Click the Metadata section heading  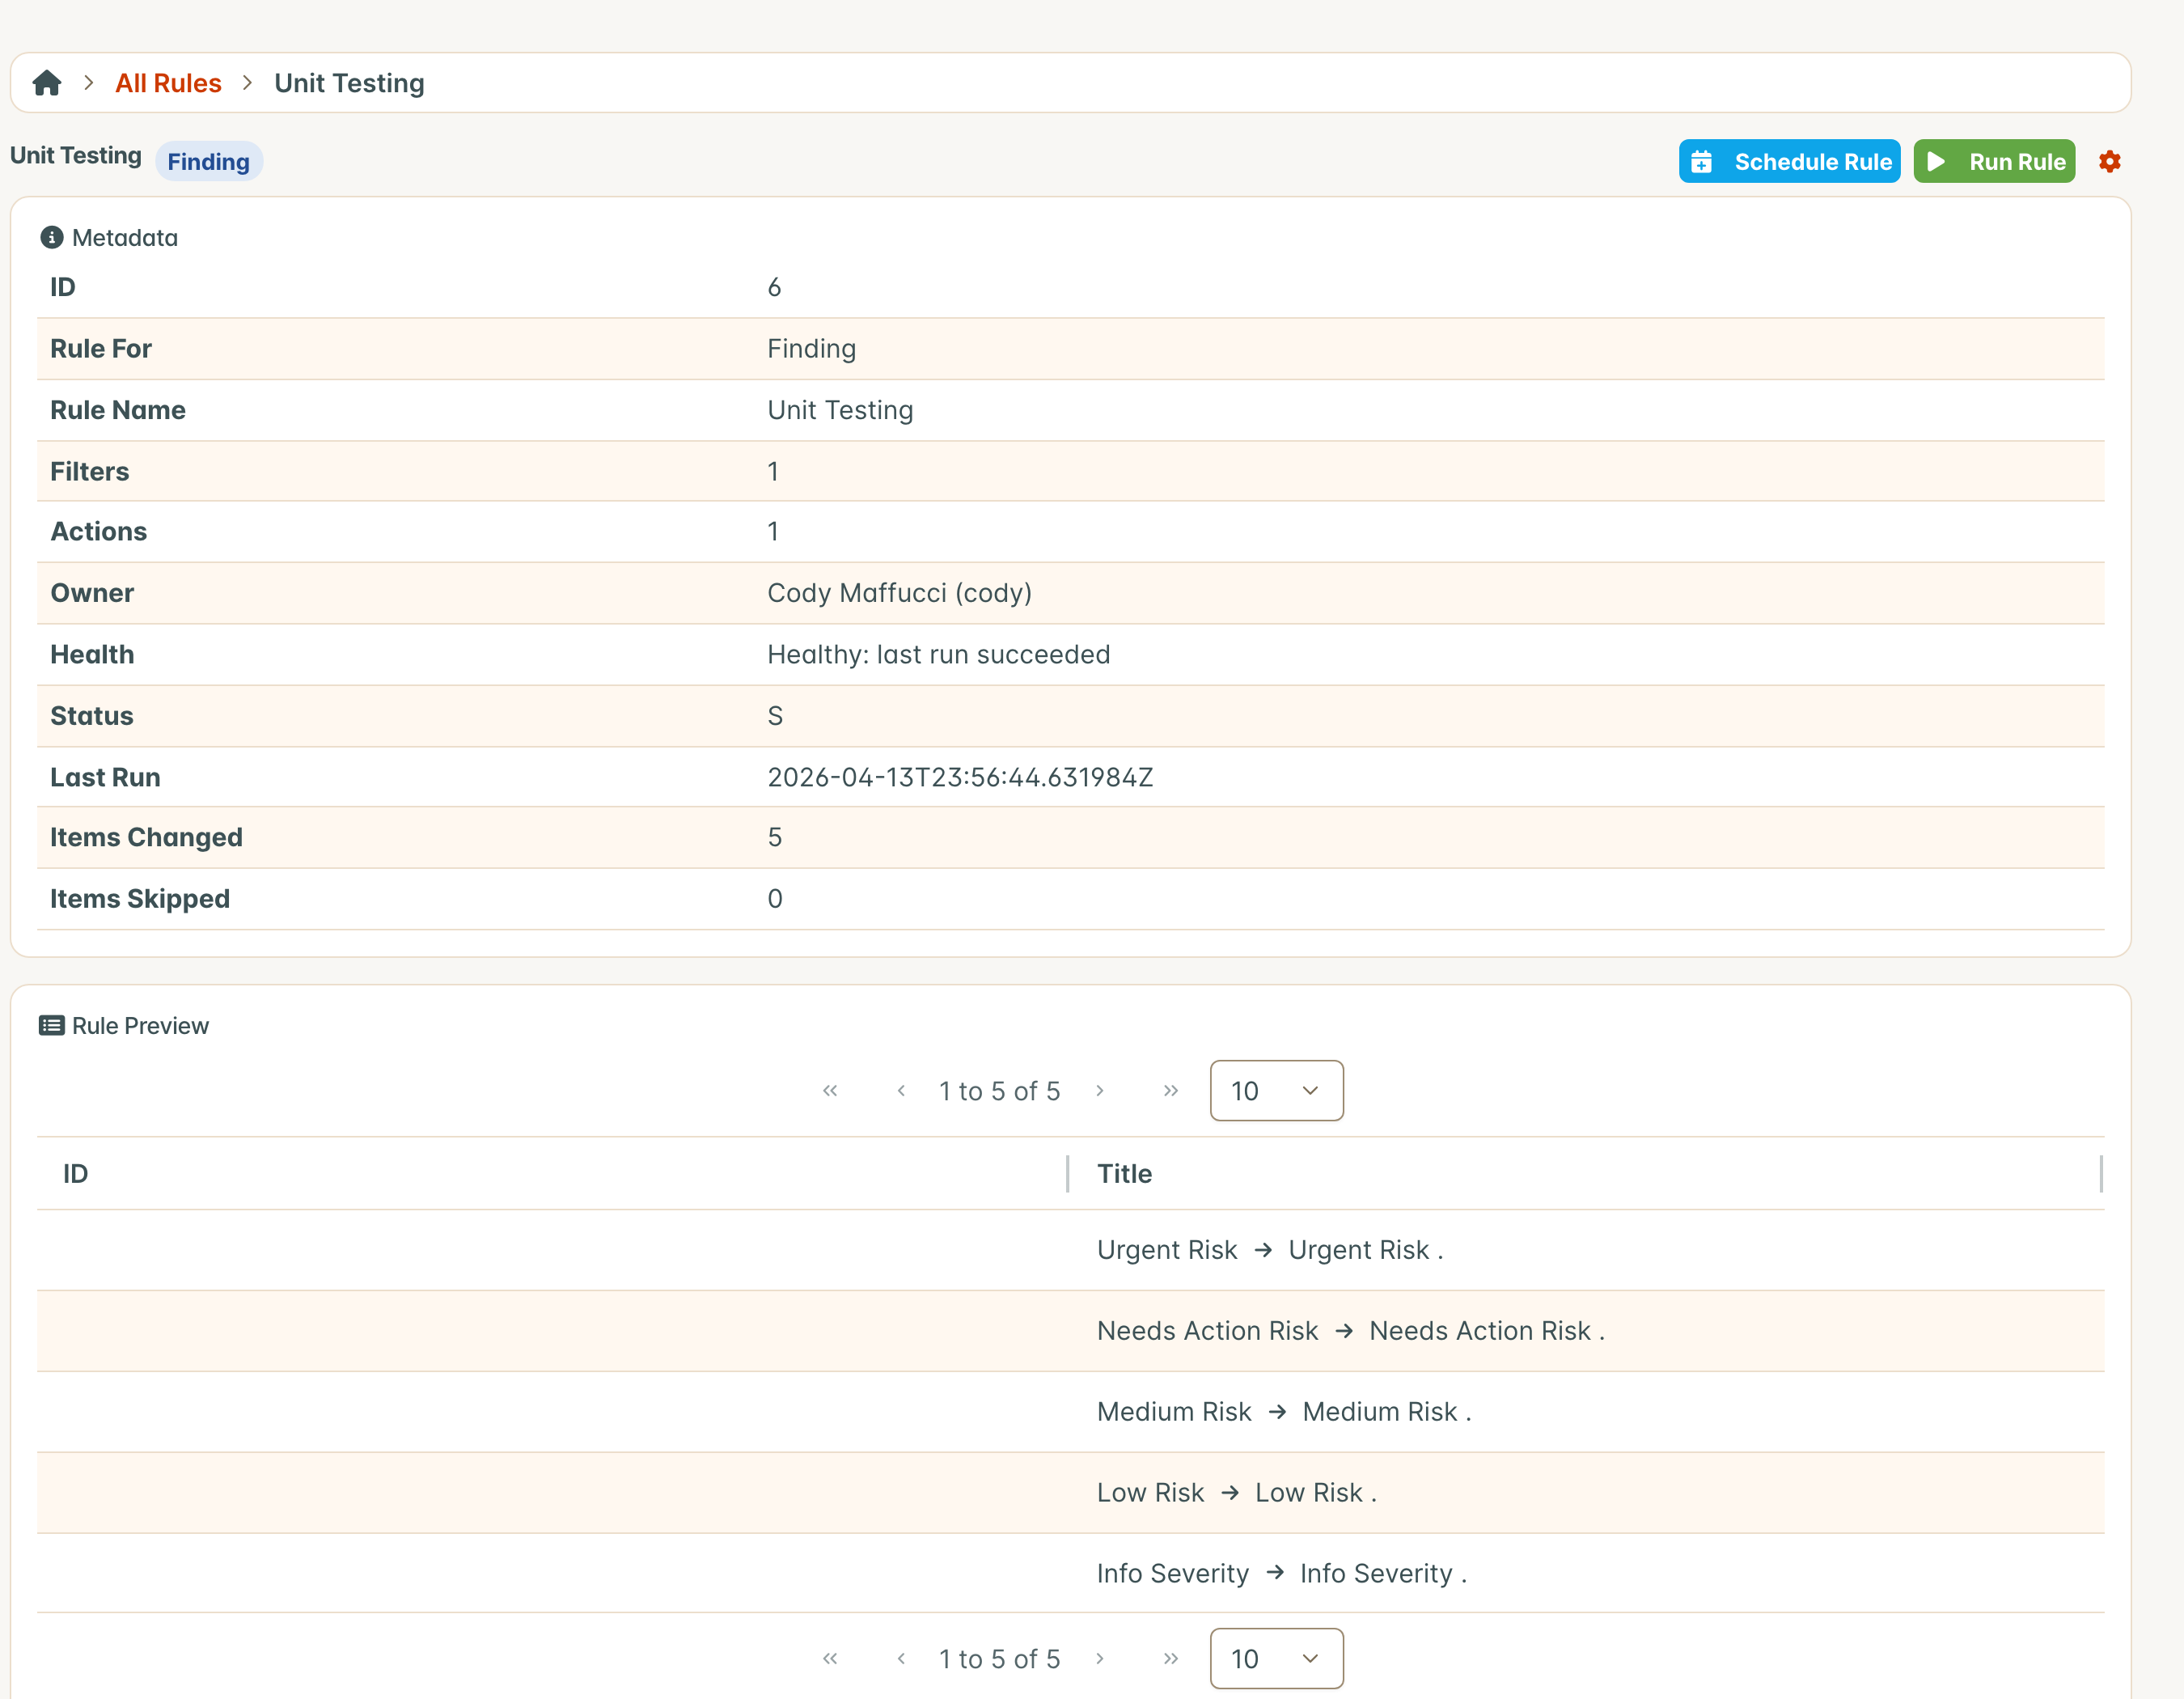[125, 237]
